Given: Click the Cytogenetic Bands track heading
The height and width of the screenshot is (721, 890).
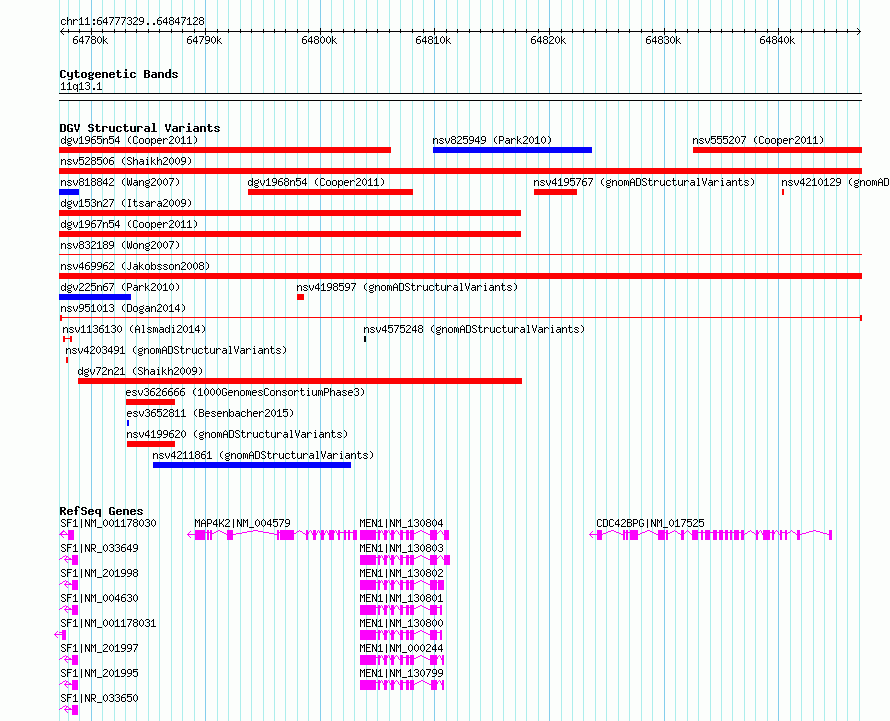Looking at the screenshot, I should pos(119,74).
